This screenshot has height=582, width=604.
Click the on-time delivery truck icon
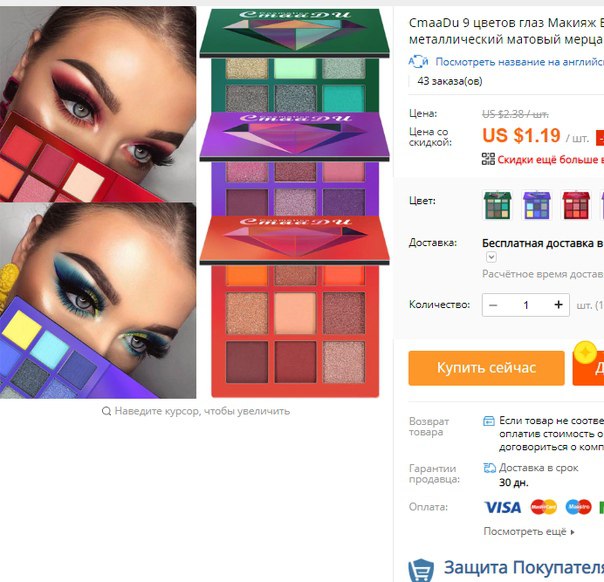[489, 468]
